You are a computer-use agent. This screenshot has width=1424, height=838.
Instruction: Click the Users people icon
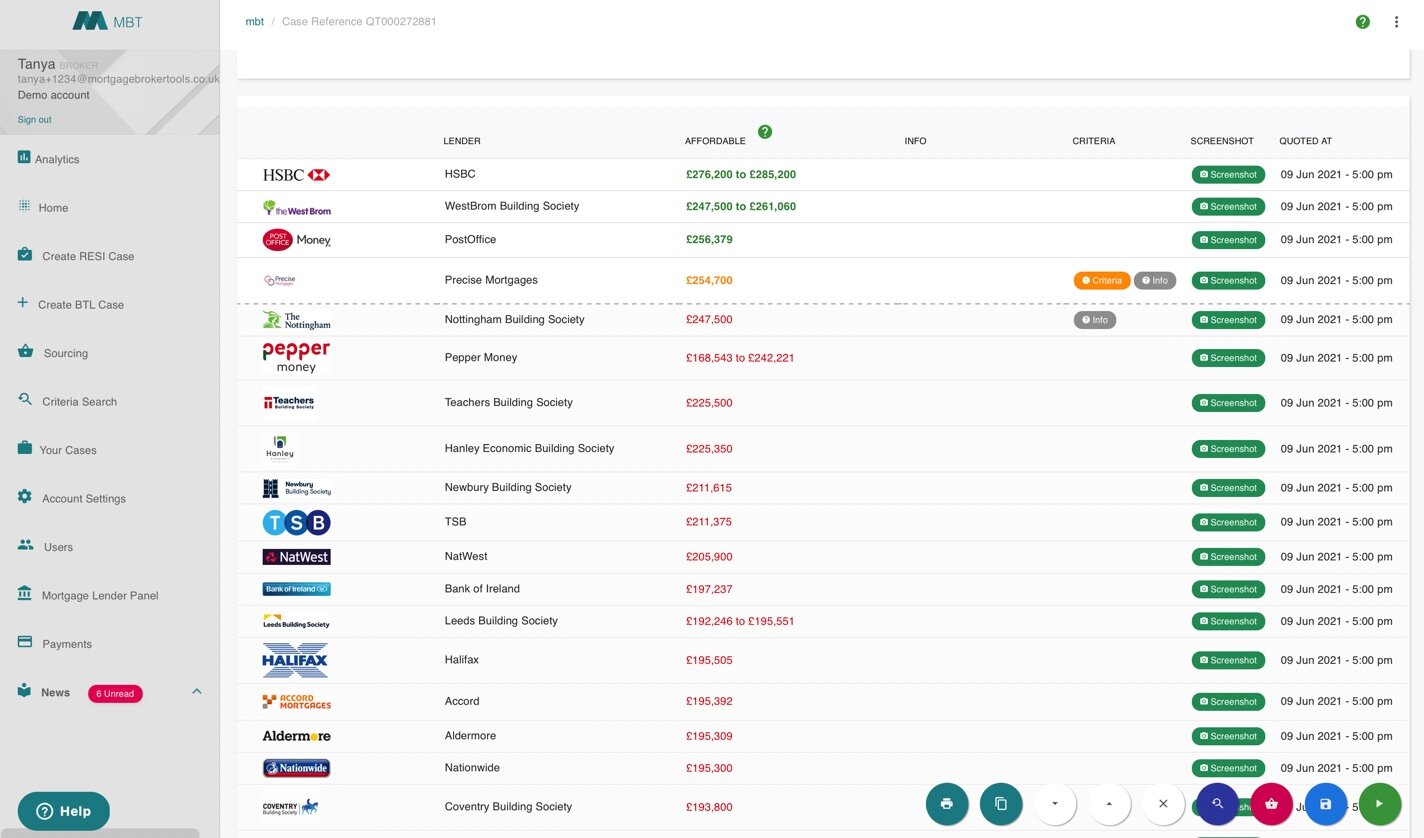pos(26,545)
